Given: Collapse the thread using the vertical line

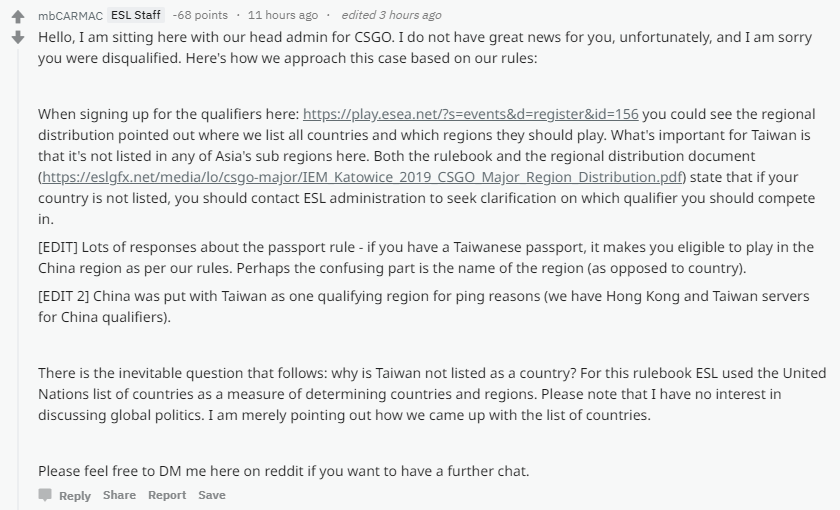Looking at the screenshot, I should (18, 279).
